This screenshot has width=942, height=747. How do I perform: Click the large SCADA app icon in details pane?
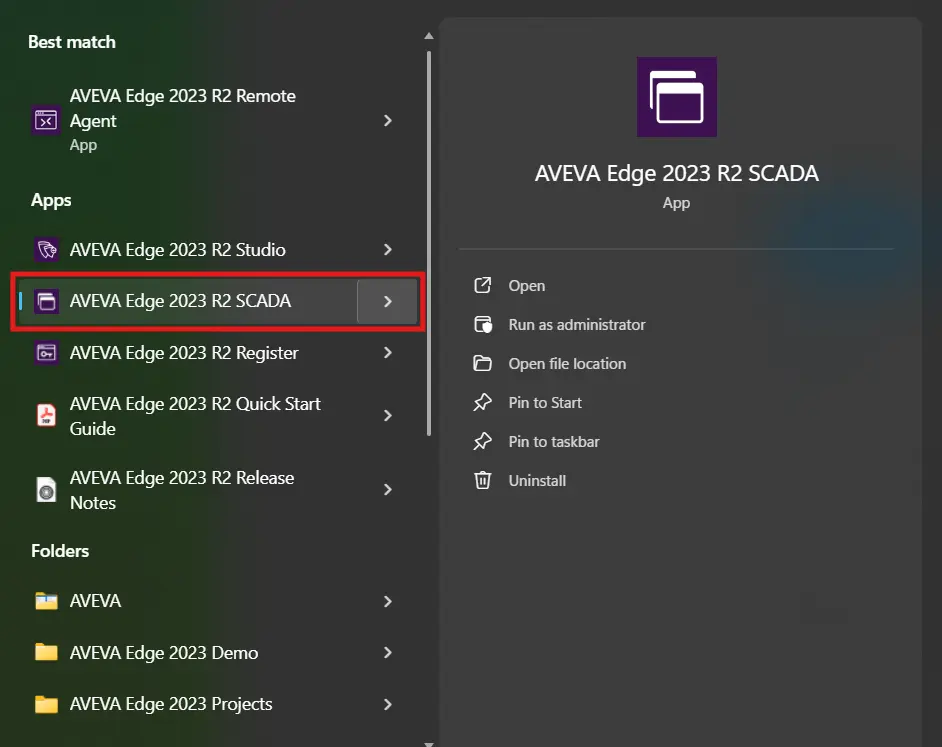click(676, 97)
